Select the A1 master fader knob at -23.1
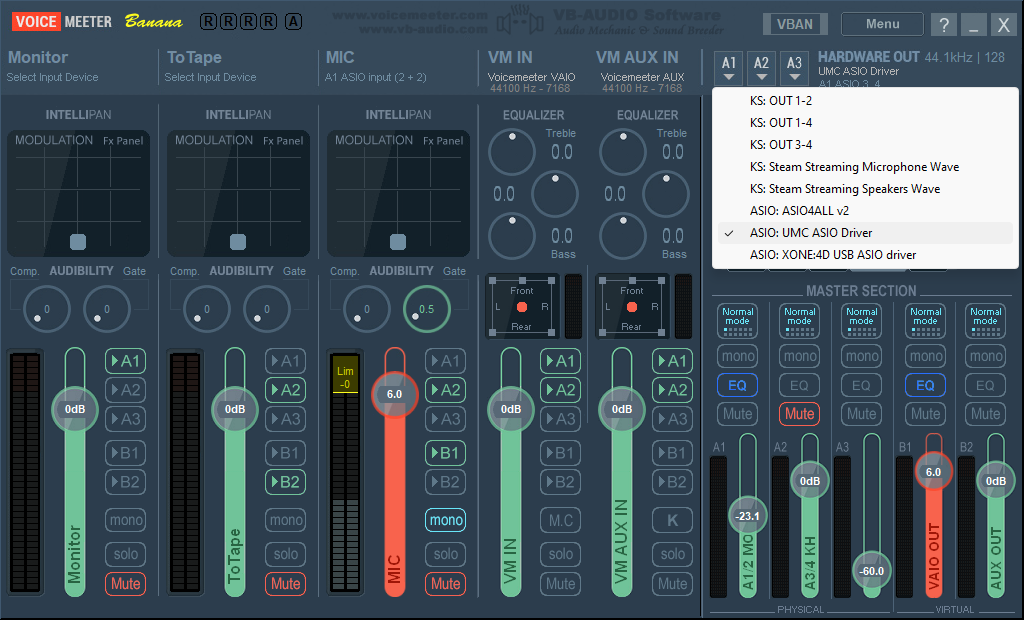 coord(747,516)
